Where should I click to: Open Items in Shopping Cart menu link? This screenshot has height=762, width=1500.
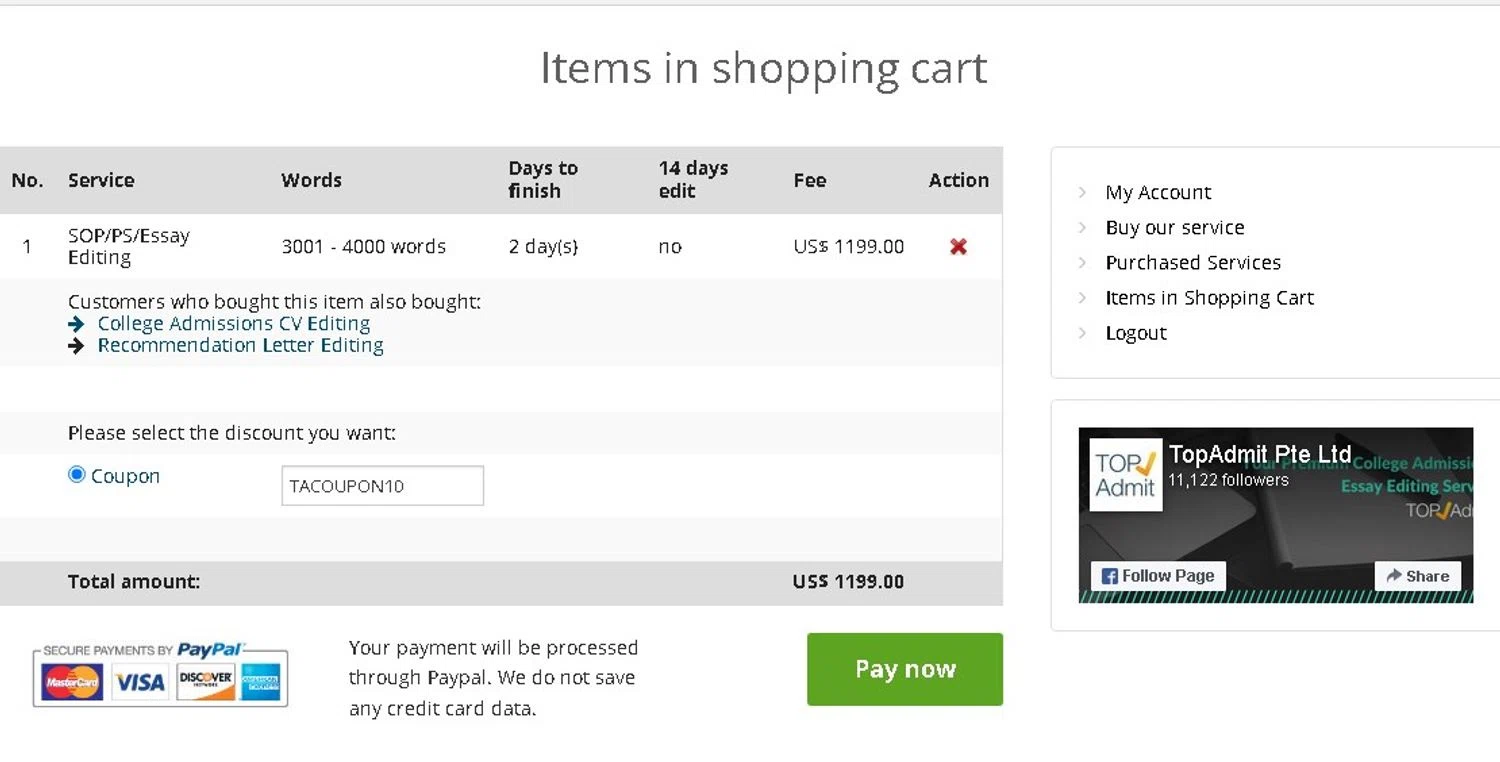[1209, 298]
